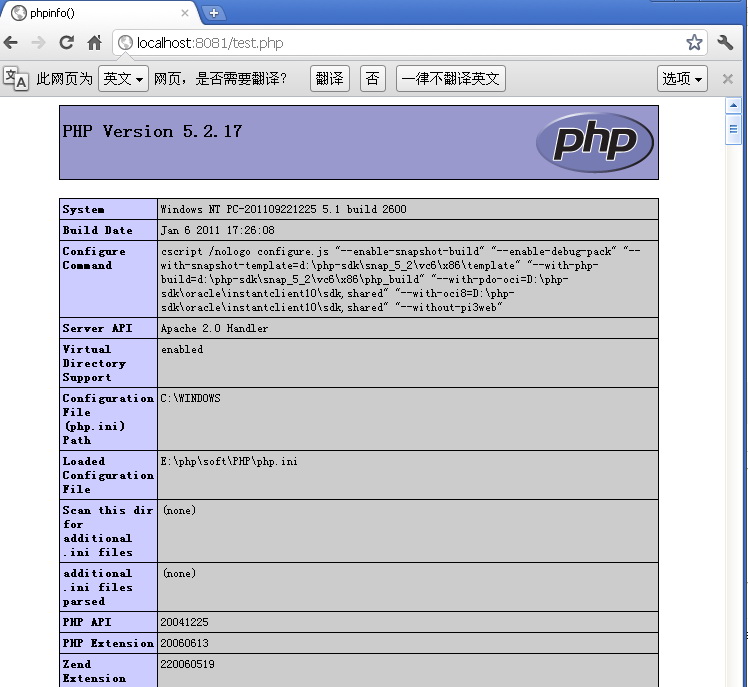Click the PHP API label
Screen dimensions: 748x687
[x=87, y=622]
